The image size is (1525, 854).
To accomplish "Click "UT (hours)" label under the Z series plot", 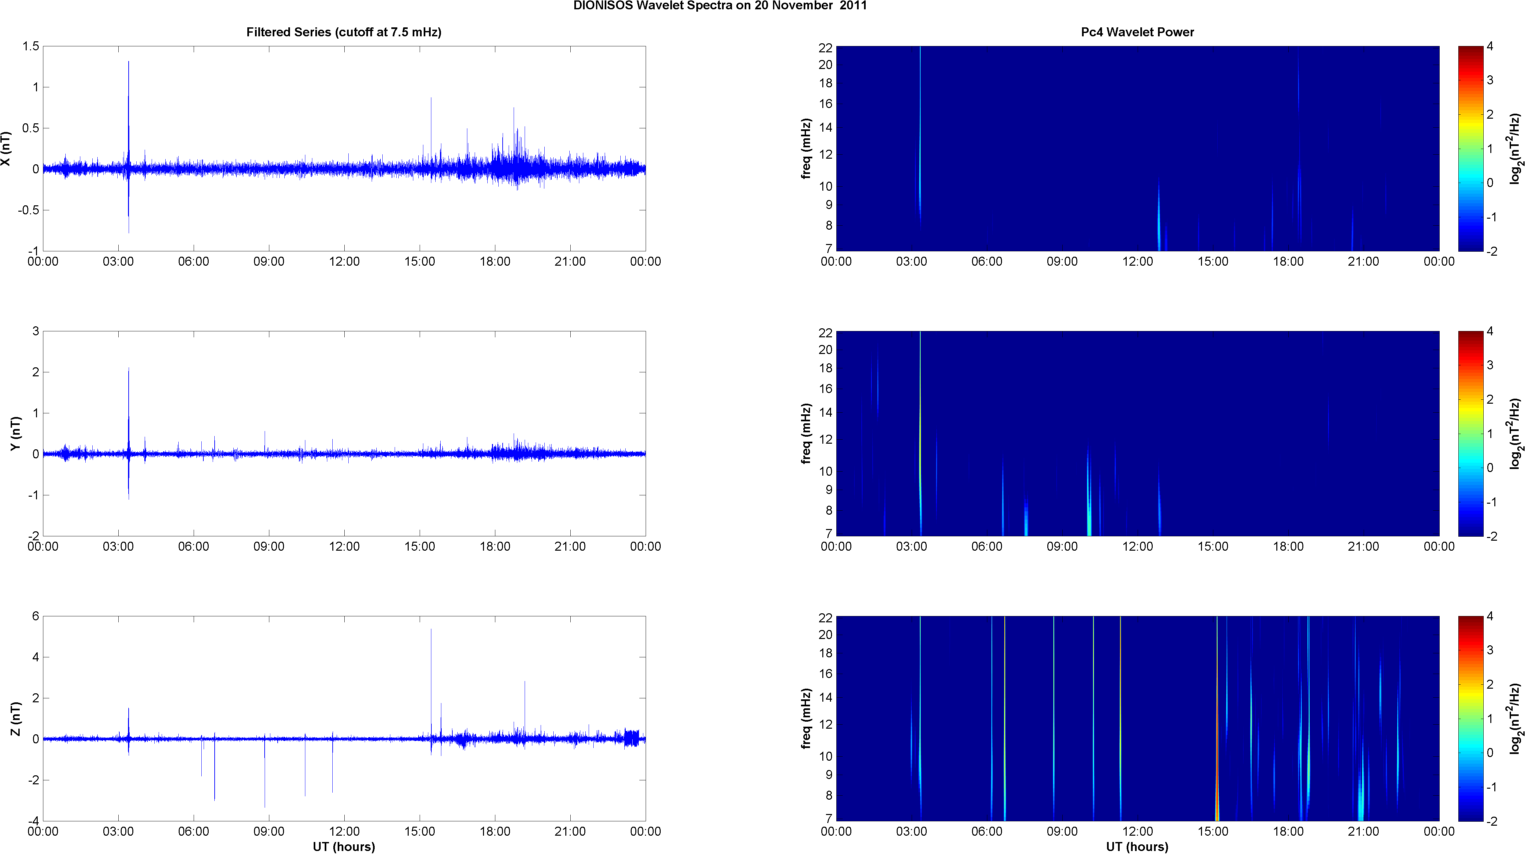I will (344, 846).
